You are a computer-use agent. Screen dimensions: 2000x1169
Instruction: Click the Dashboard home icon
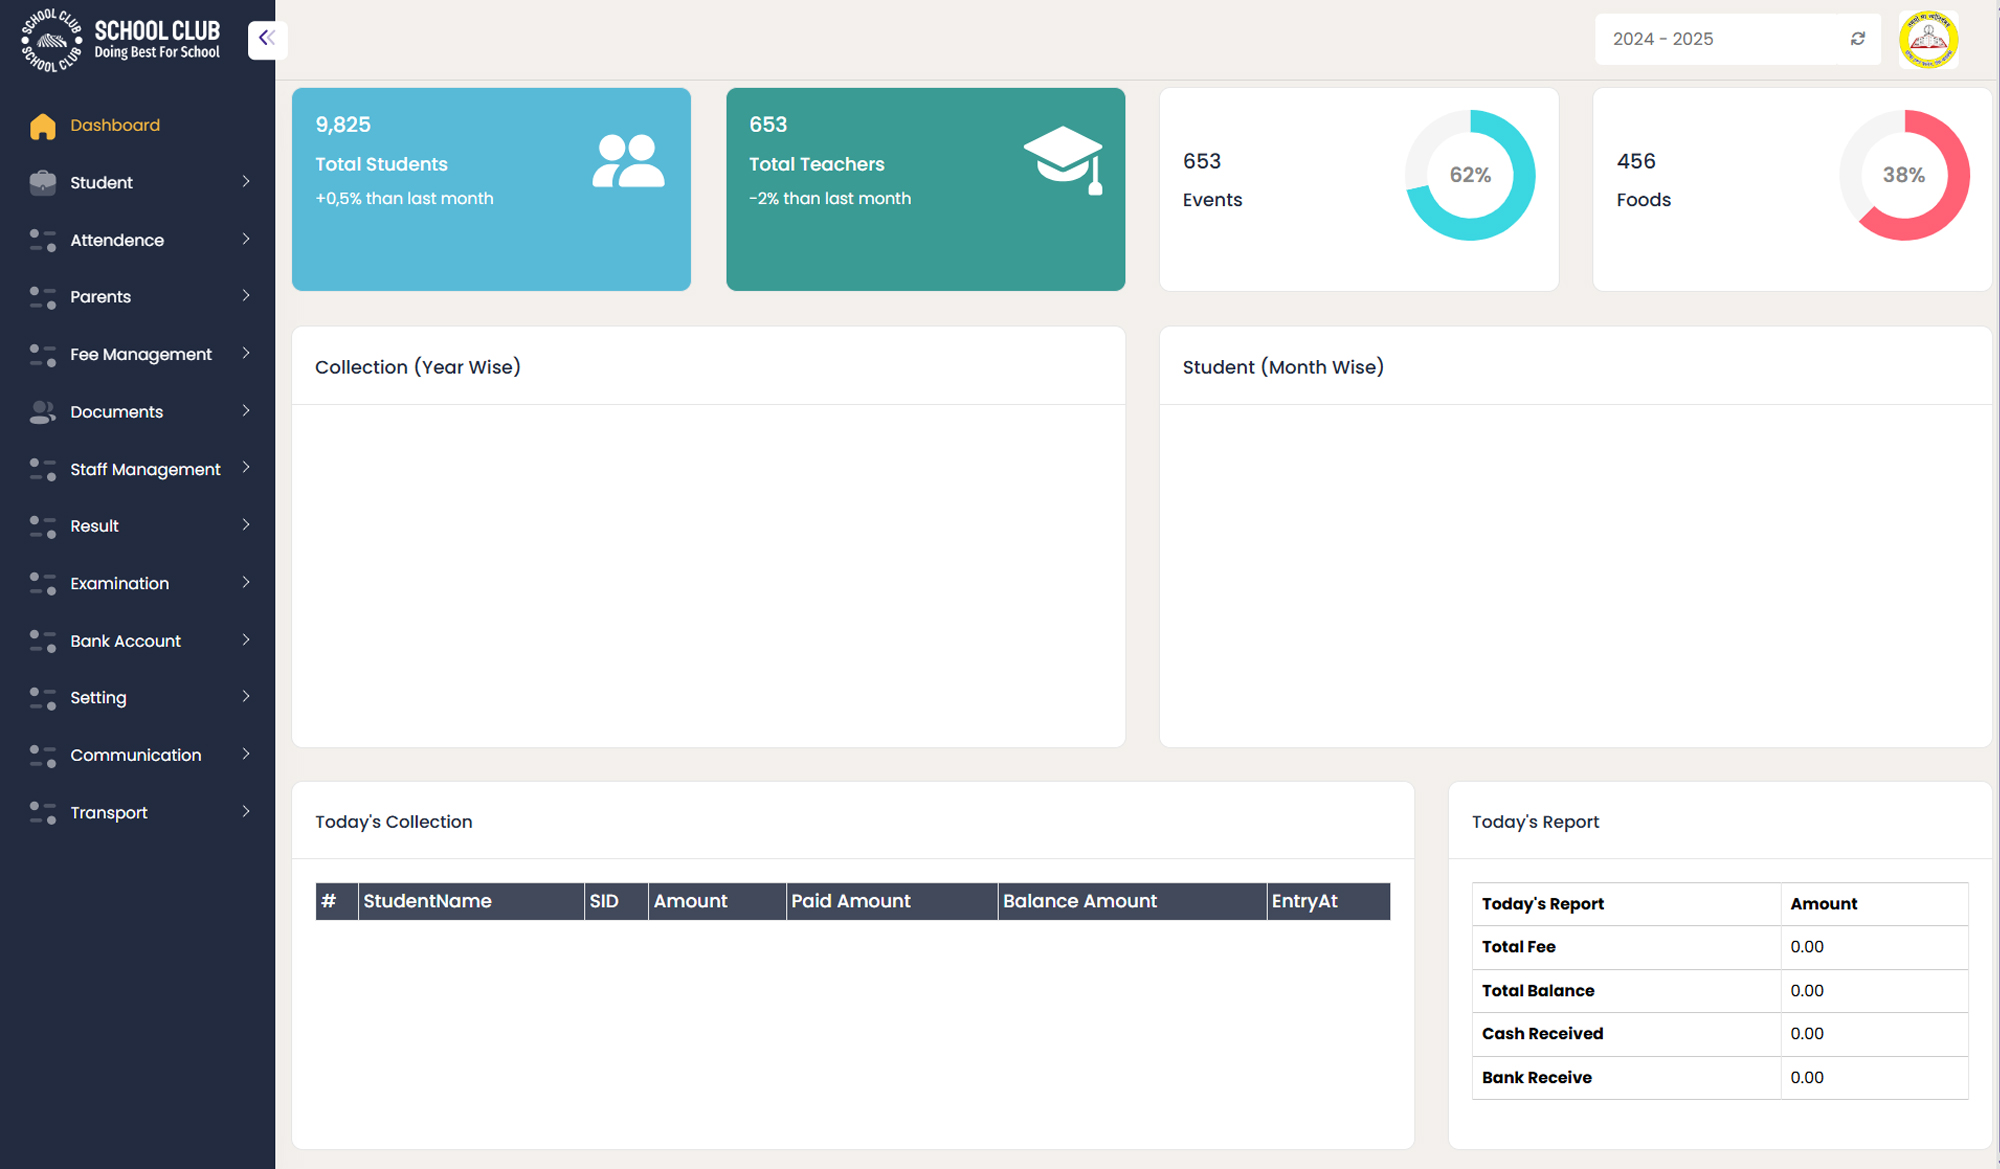pyautogui.click(x=42, y=126)
